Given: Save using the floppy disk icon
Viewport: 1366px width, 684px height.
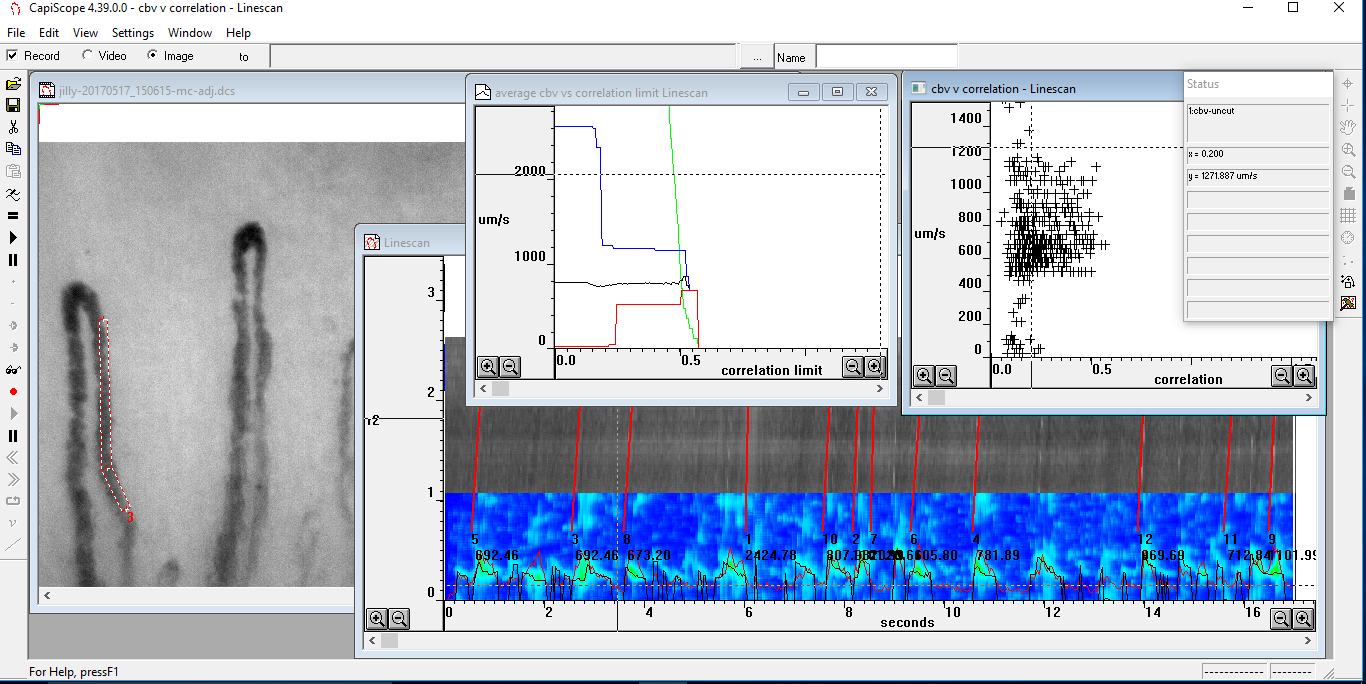Looking at the screenshot, I should click(x=13, y=105).
